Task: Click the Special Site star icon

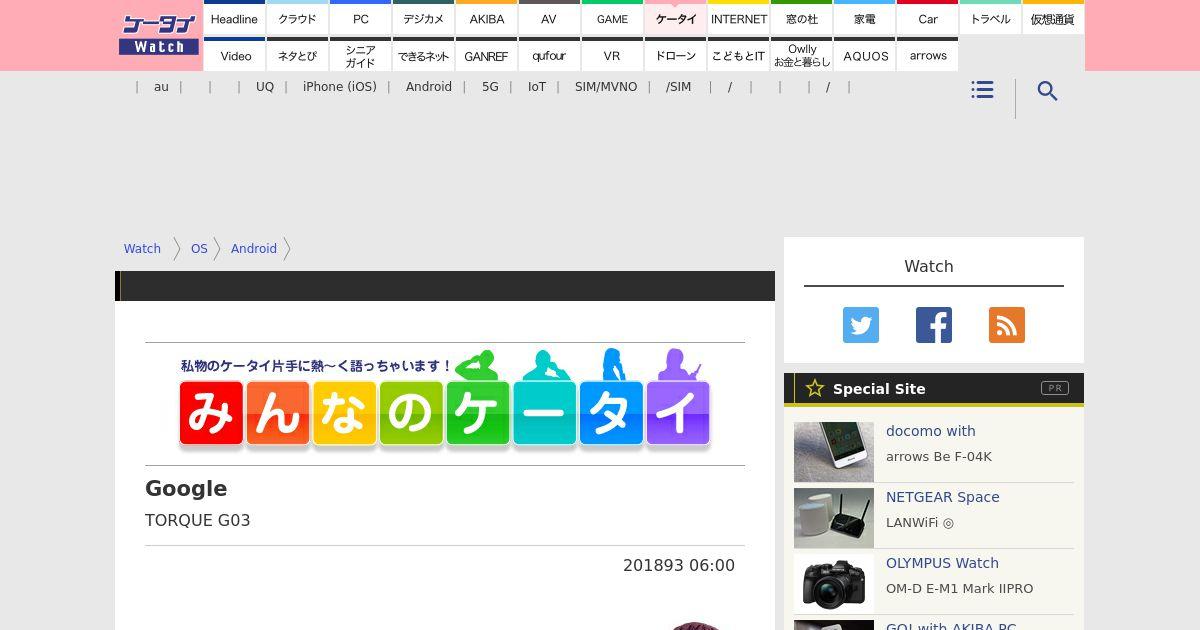Action: tap(815, 388)
